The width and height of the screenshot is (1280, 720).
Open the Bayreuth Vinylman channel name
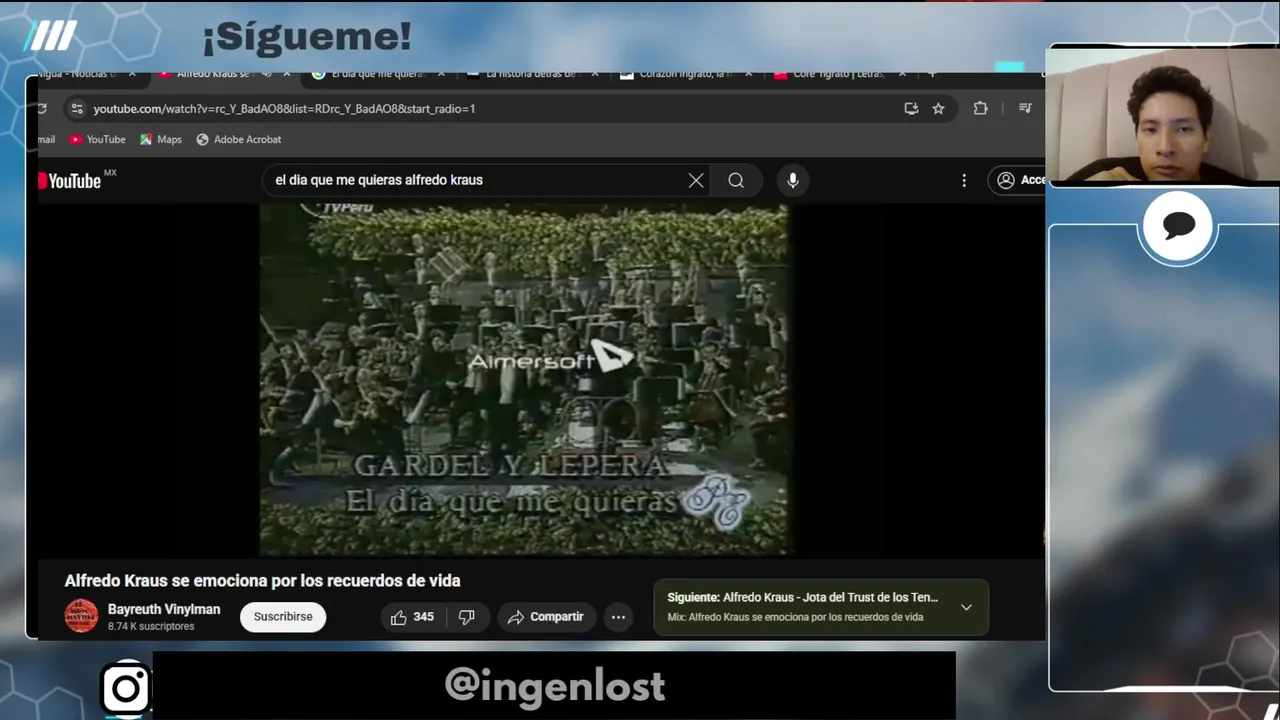pyautogui.click(x=164, y=609)
